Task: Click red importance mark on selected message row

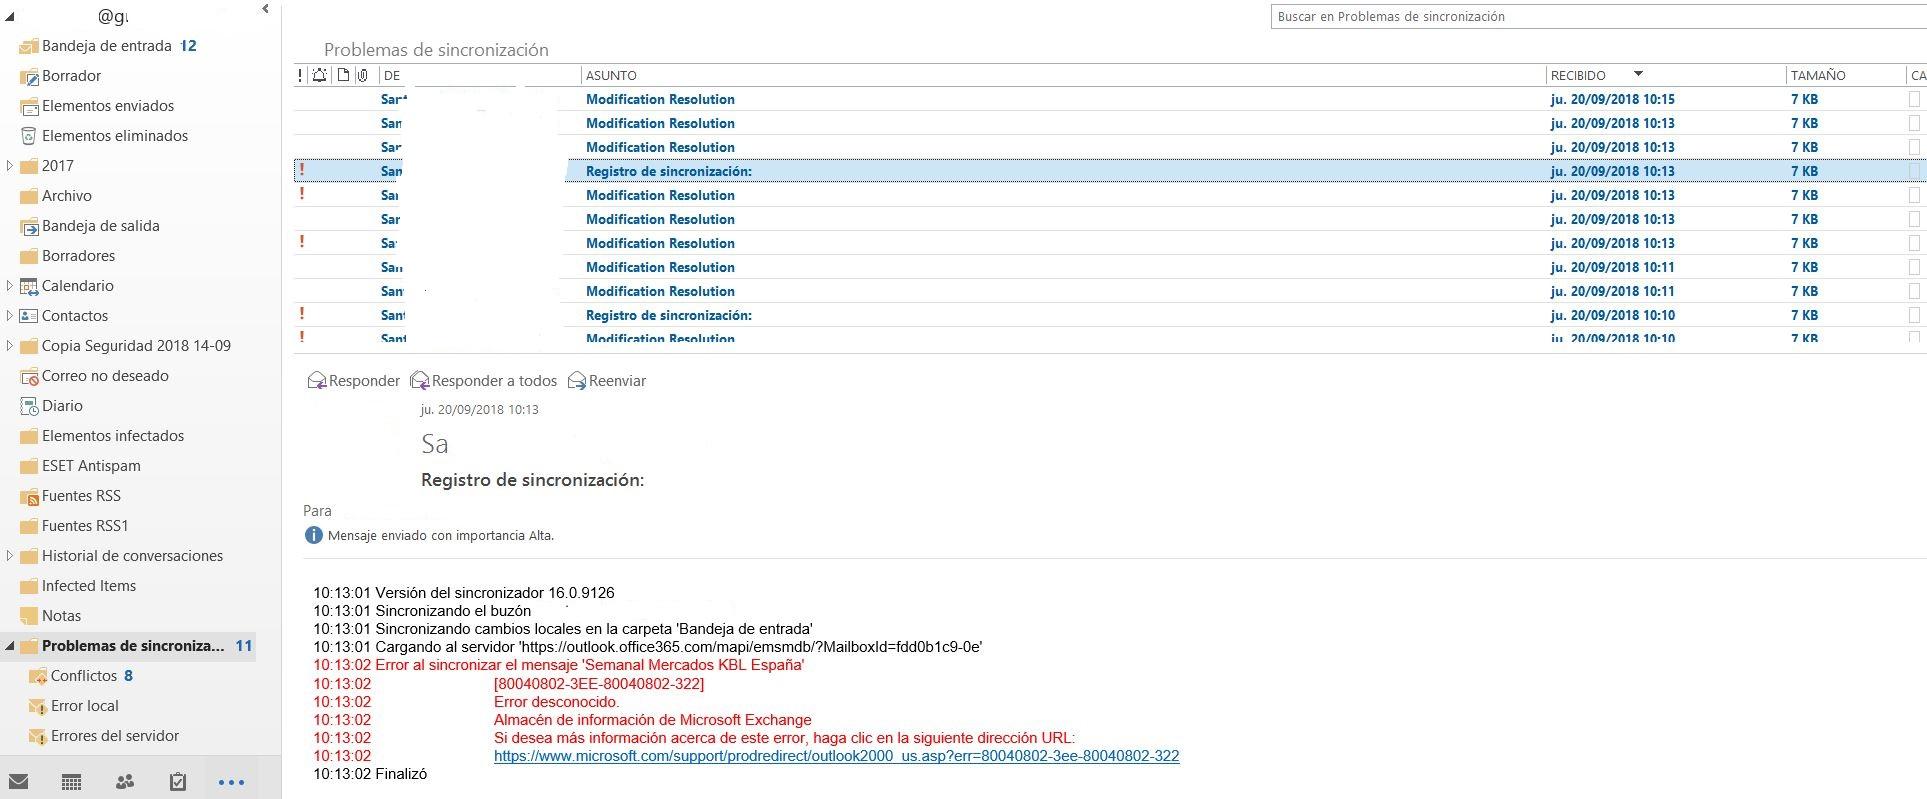Action: click(302, 170)
